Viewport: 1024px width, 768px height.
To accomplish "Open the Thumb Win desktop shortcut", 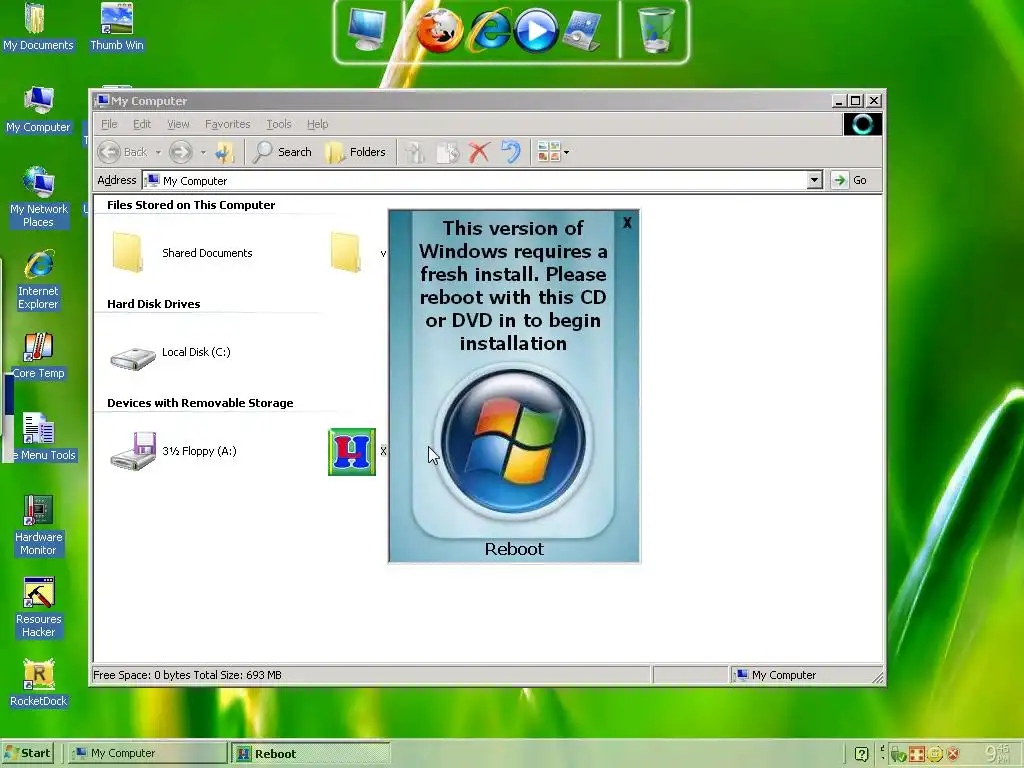I will coord(117,26).
